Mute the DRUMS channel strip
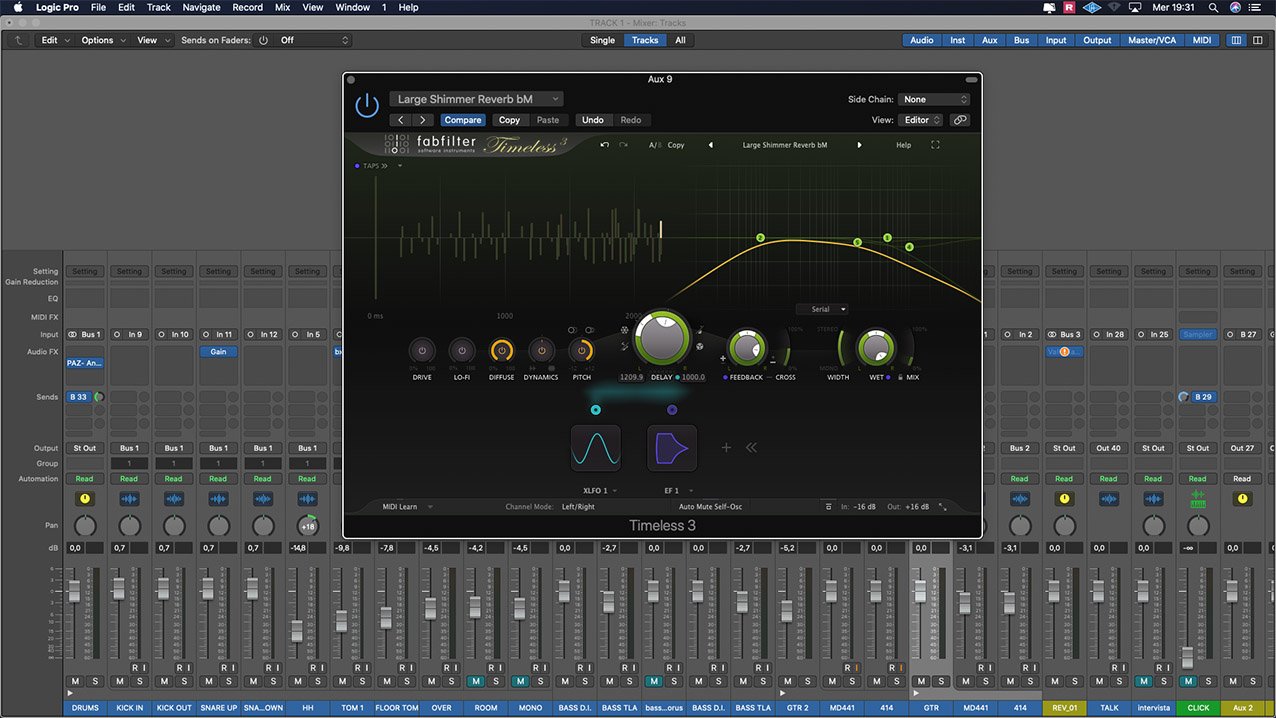Viewport: 1276px width, 718px height. tap(75, 681)
